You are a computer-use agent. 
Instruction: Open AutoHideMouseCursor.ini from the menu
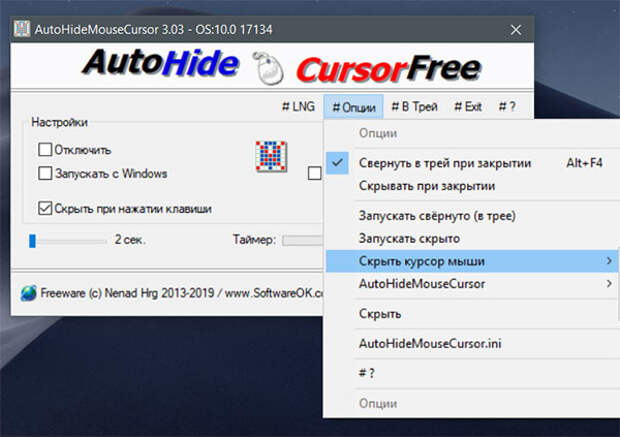coord(472,343)
